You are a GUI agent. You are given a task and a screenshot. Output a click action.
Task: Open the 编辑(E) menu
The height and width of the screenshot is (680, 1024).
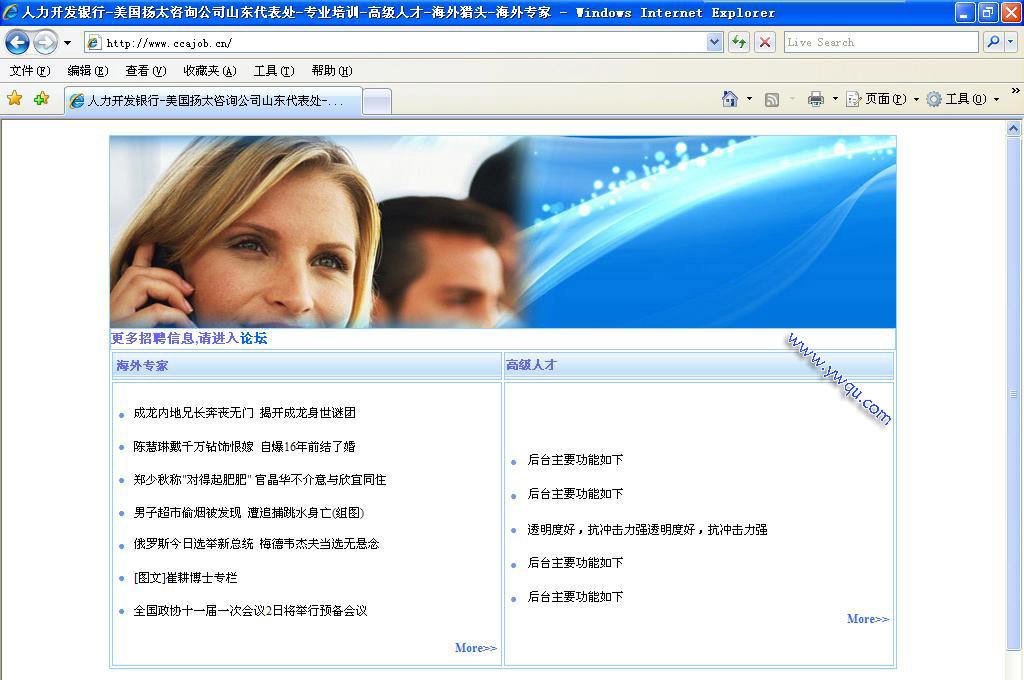click(88, 71)
